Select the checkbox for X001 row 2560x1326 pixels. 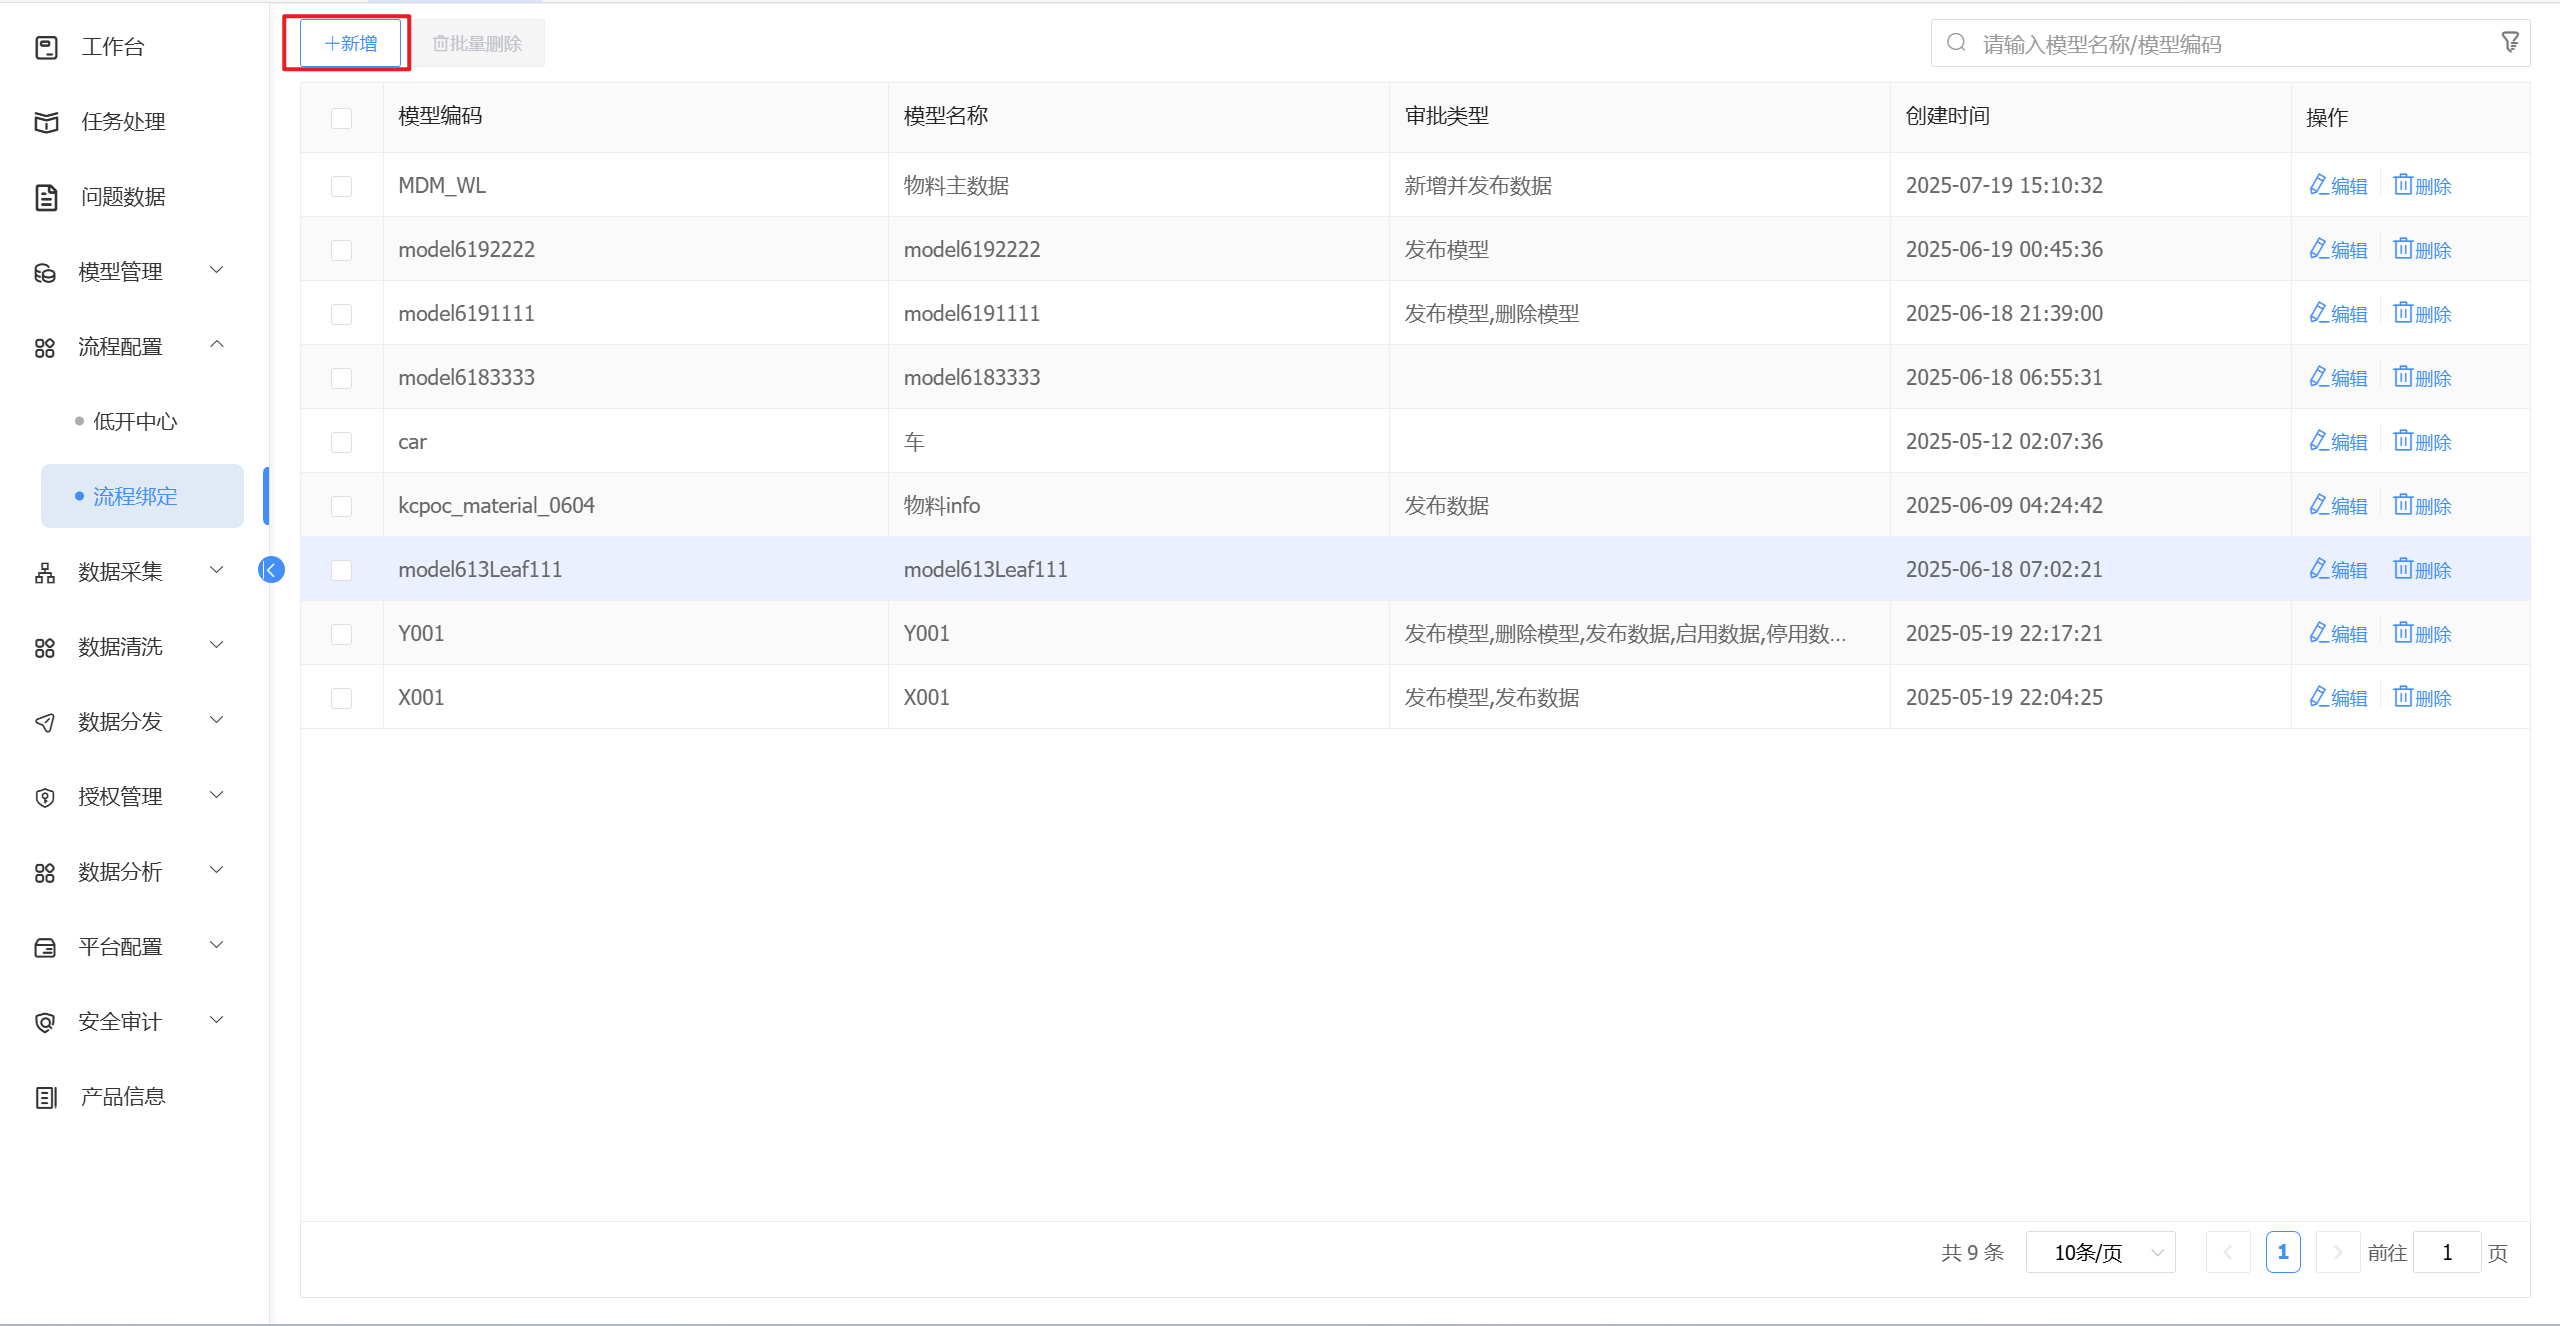point(341,698)
